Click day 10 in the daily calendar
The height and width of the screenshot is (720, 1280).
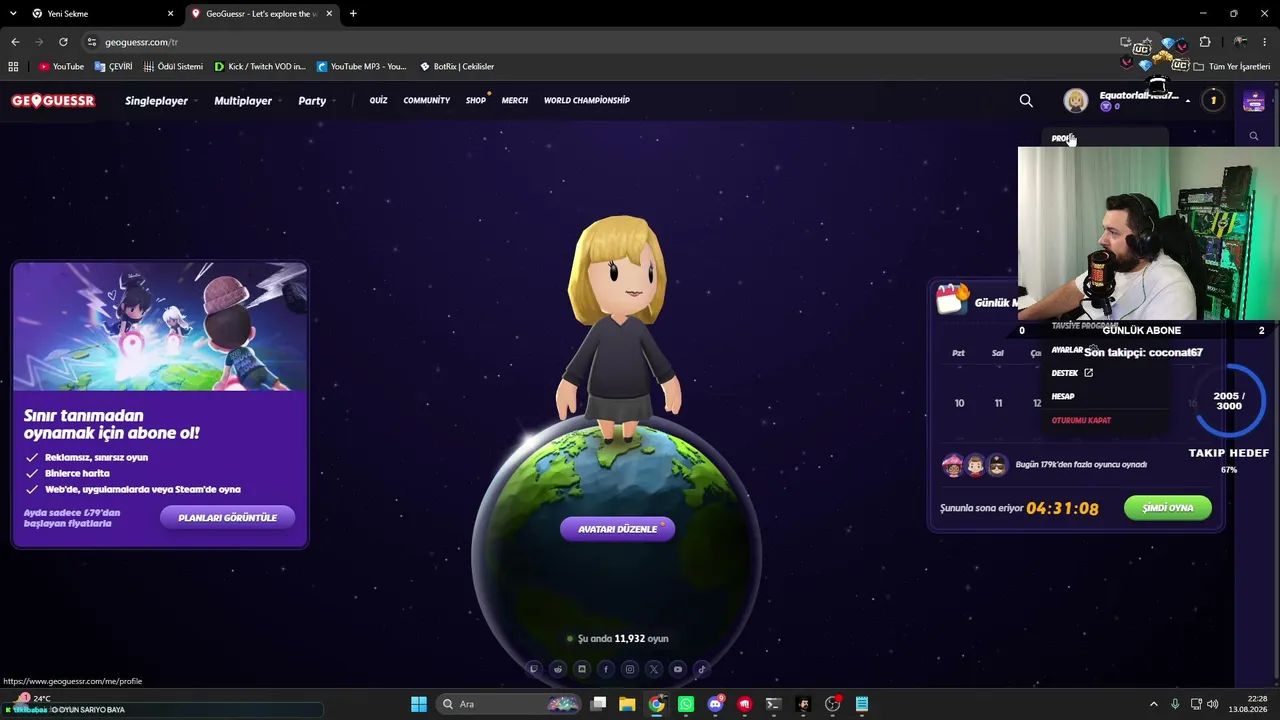tap(959, 403)
